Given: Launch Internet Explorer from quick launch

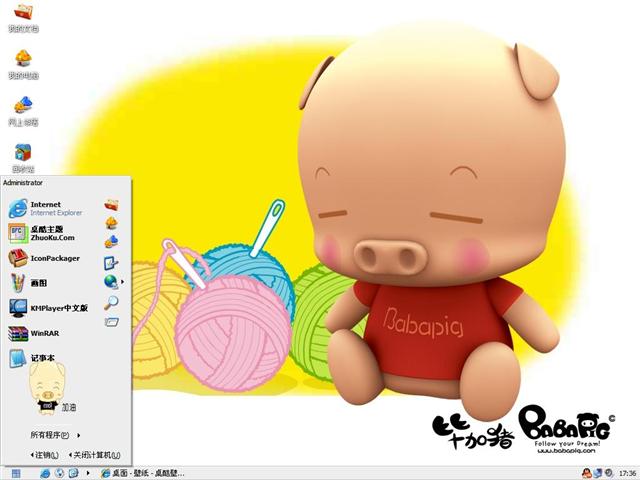Looking at the screenshot, I should tap(45, 473).
